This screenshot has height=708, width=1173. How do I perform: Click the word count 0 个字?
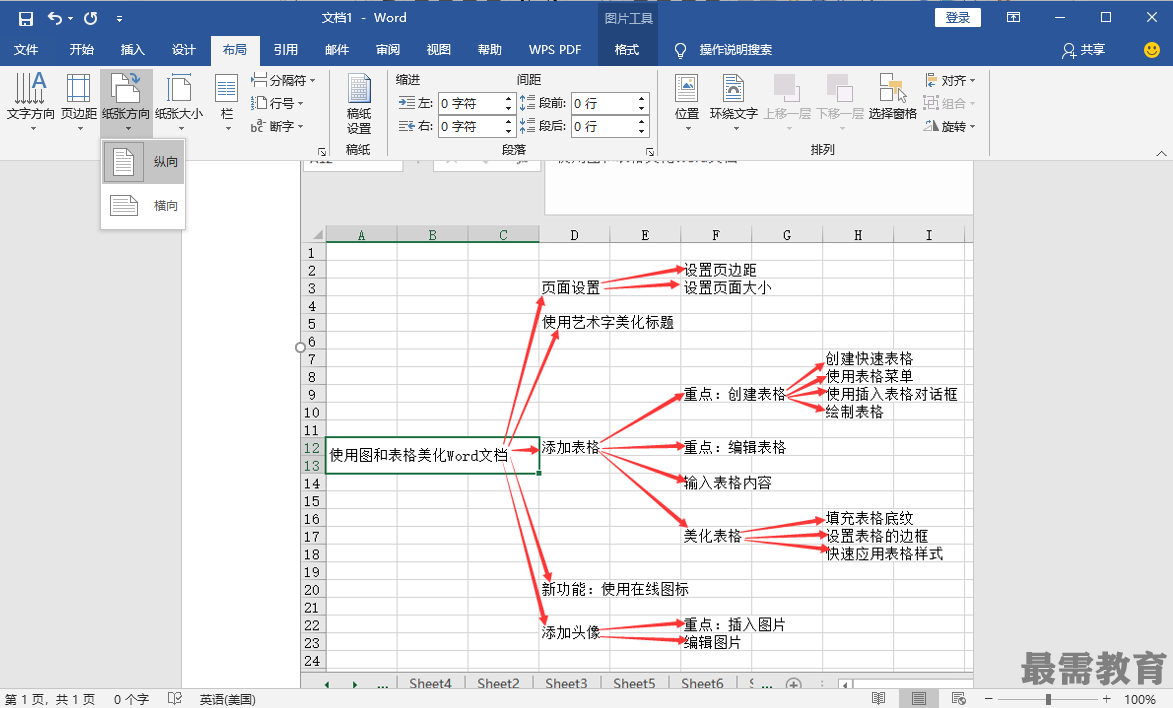tap(131, 700)
